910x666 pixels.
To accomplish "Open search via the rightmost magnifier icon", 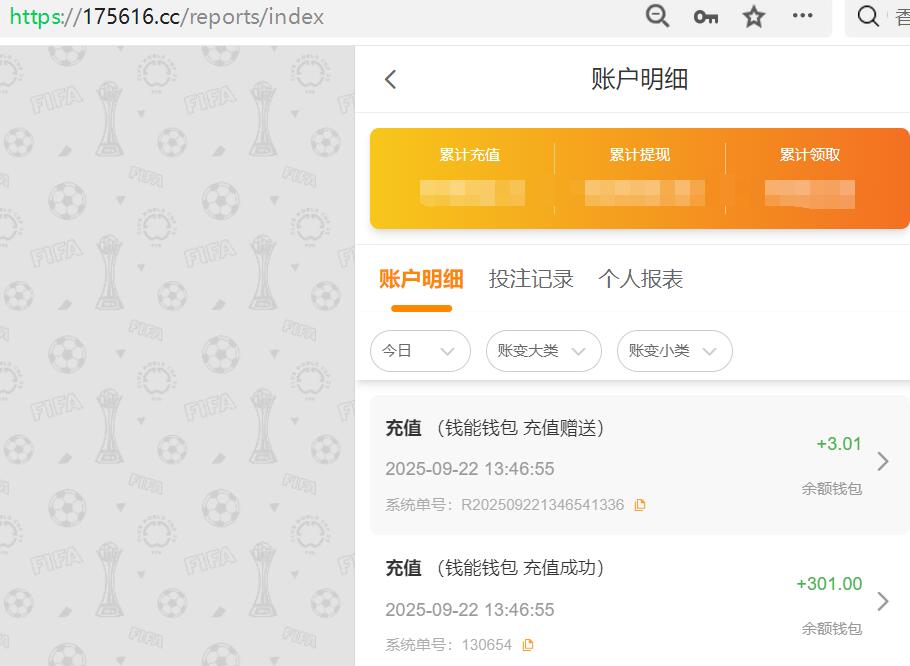I will 867,17.
